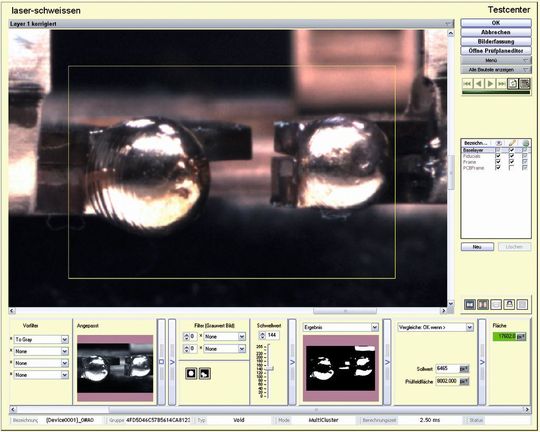The image size is (540, 432).
Task: Select the Baselayer row in the layer list
Action: click(x=496, y=150)
